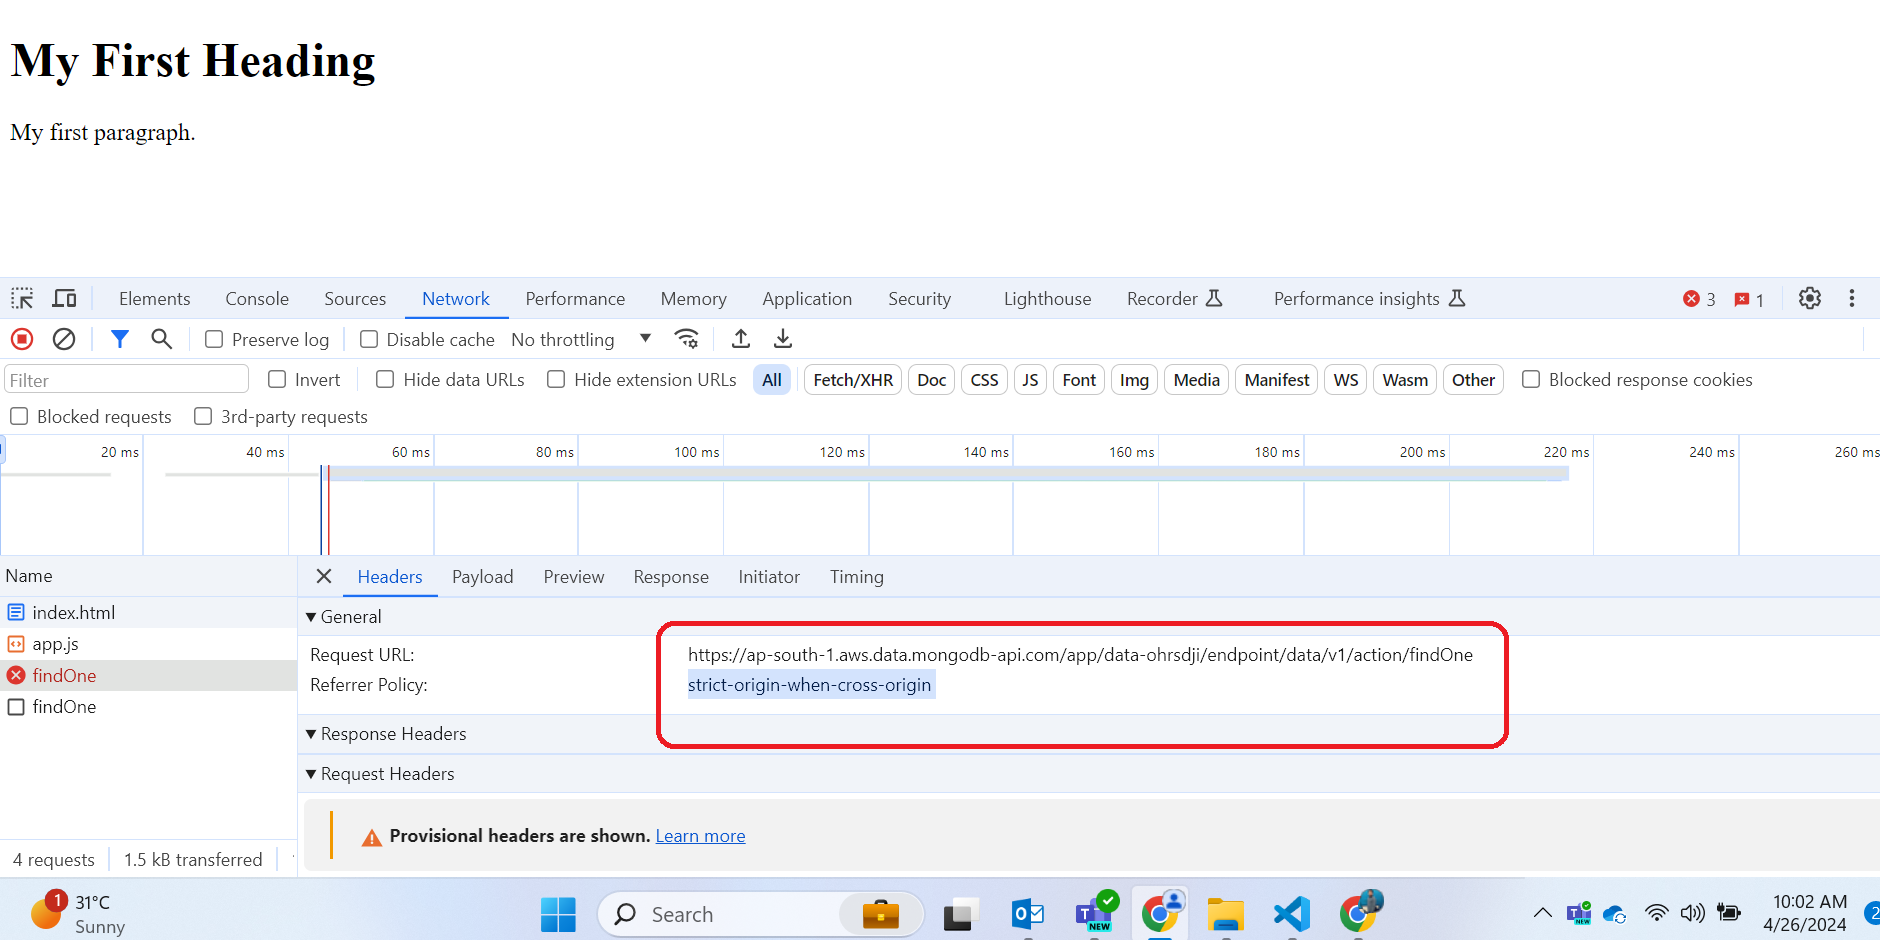Click the export HAR download icon
The height and width of the screenshot is (940, 1880).
783,339
